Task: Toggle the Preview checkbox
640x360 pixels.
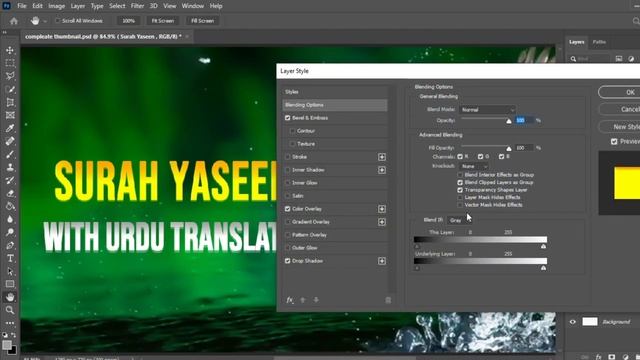Action: pos(614,142)
